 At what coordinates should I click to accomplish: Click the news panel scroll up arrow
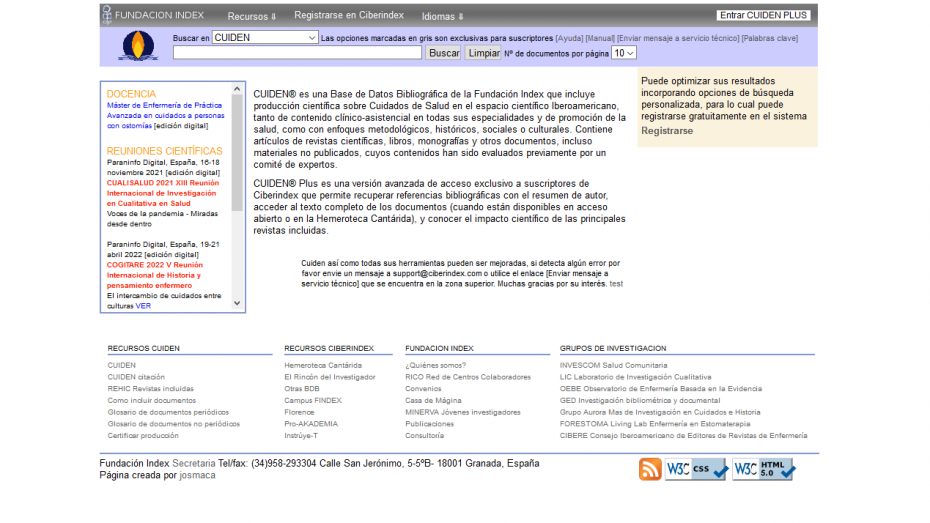(237, 89)
